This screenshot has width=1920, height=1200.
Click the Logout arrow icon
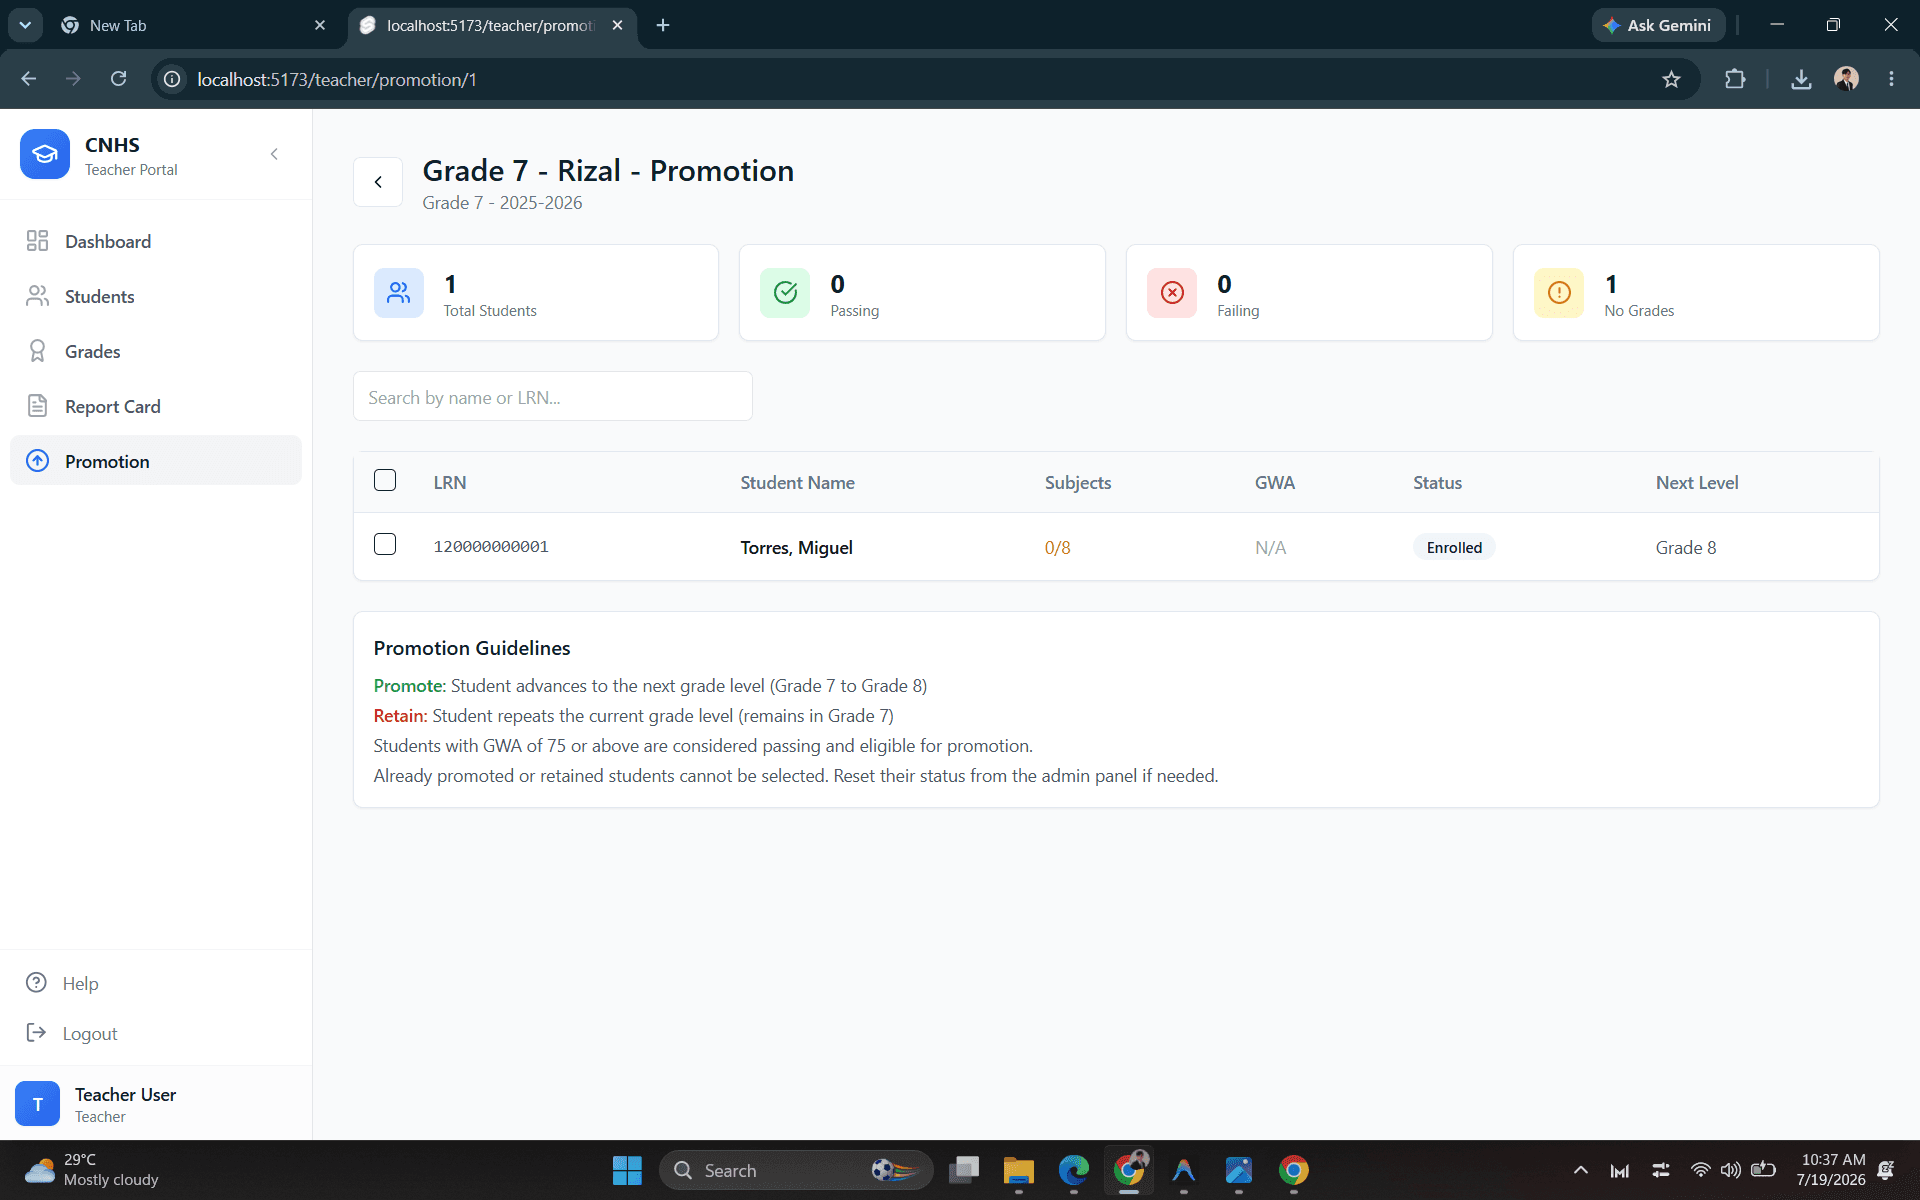[36, 1032]
